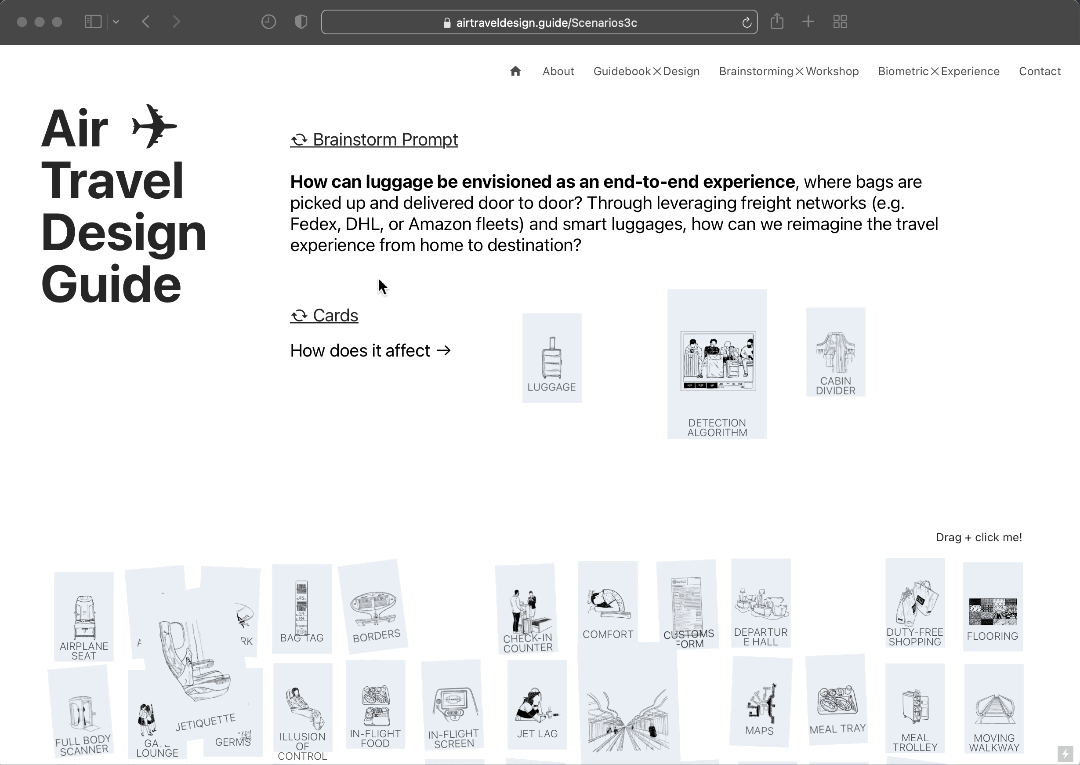Pick the Check-in Counter card
Viewport: 1080px width, 765px height.
pos(526,609)
